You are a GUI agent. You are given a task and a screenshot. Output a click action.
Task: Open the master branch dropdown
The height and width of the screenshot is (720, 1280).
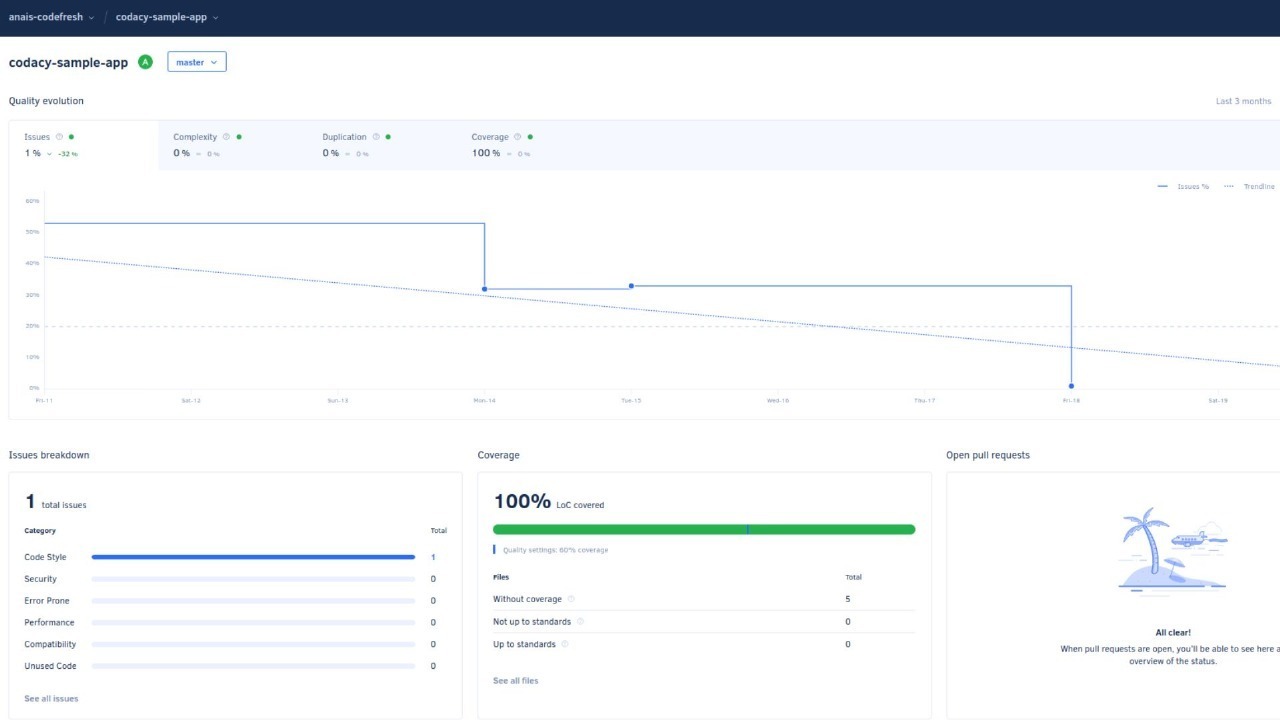(x=197, y=62)
